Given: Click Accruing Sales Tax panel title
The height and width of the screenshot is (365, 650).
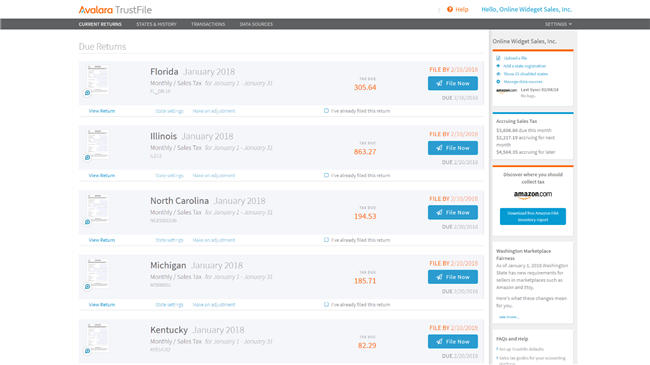Looking at the screenshot, I should coord(517,121).
